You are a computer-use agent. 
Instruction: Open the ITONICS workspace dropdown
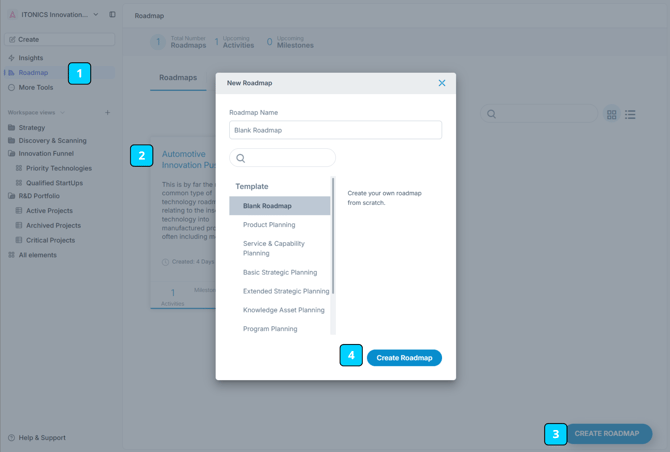[x=56, y=15]
